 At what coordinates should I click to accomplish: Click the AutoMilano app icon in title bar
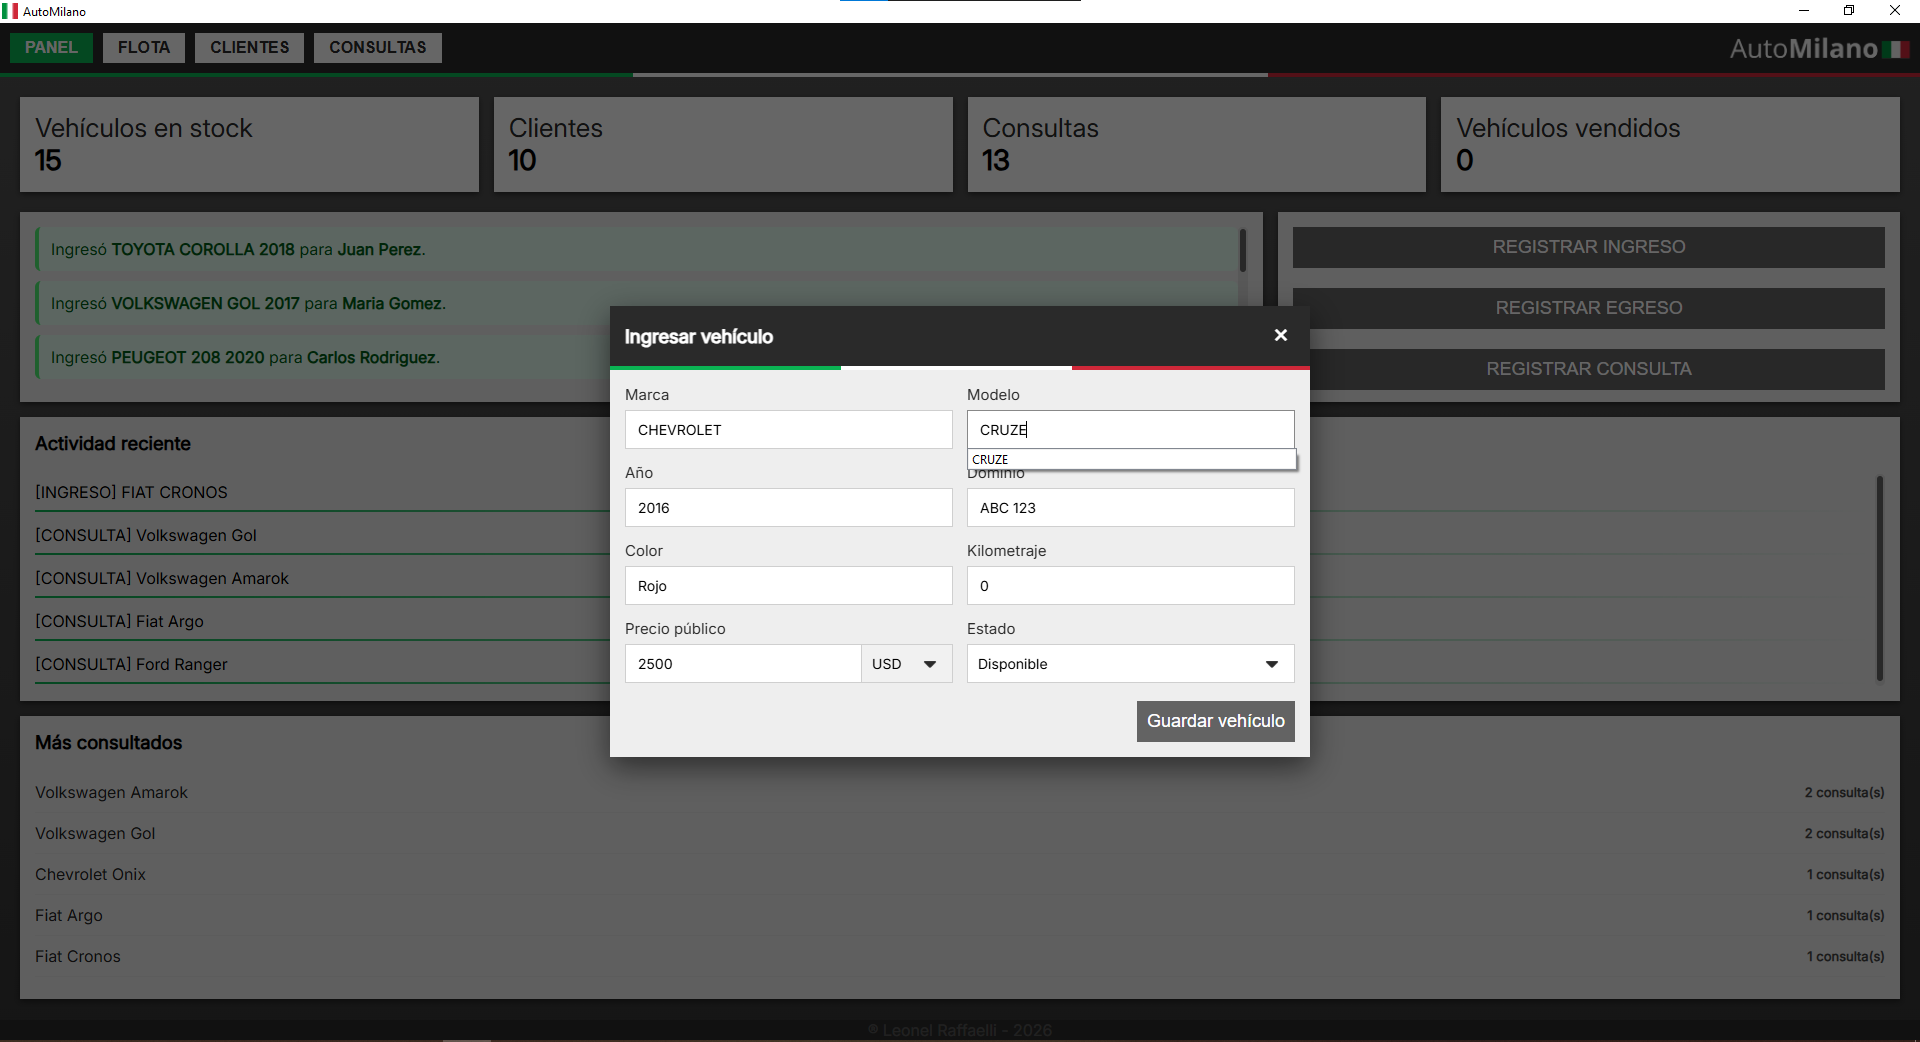[10, 11]
